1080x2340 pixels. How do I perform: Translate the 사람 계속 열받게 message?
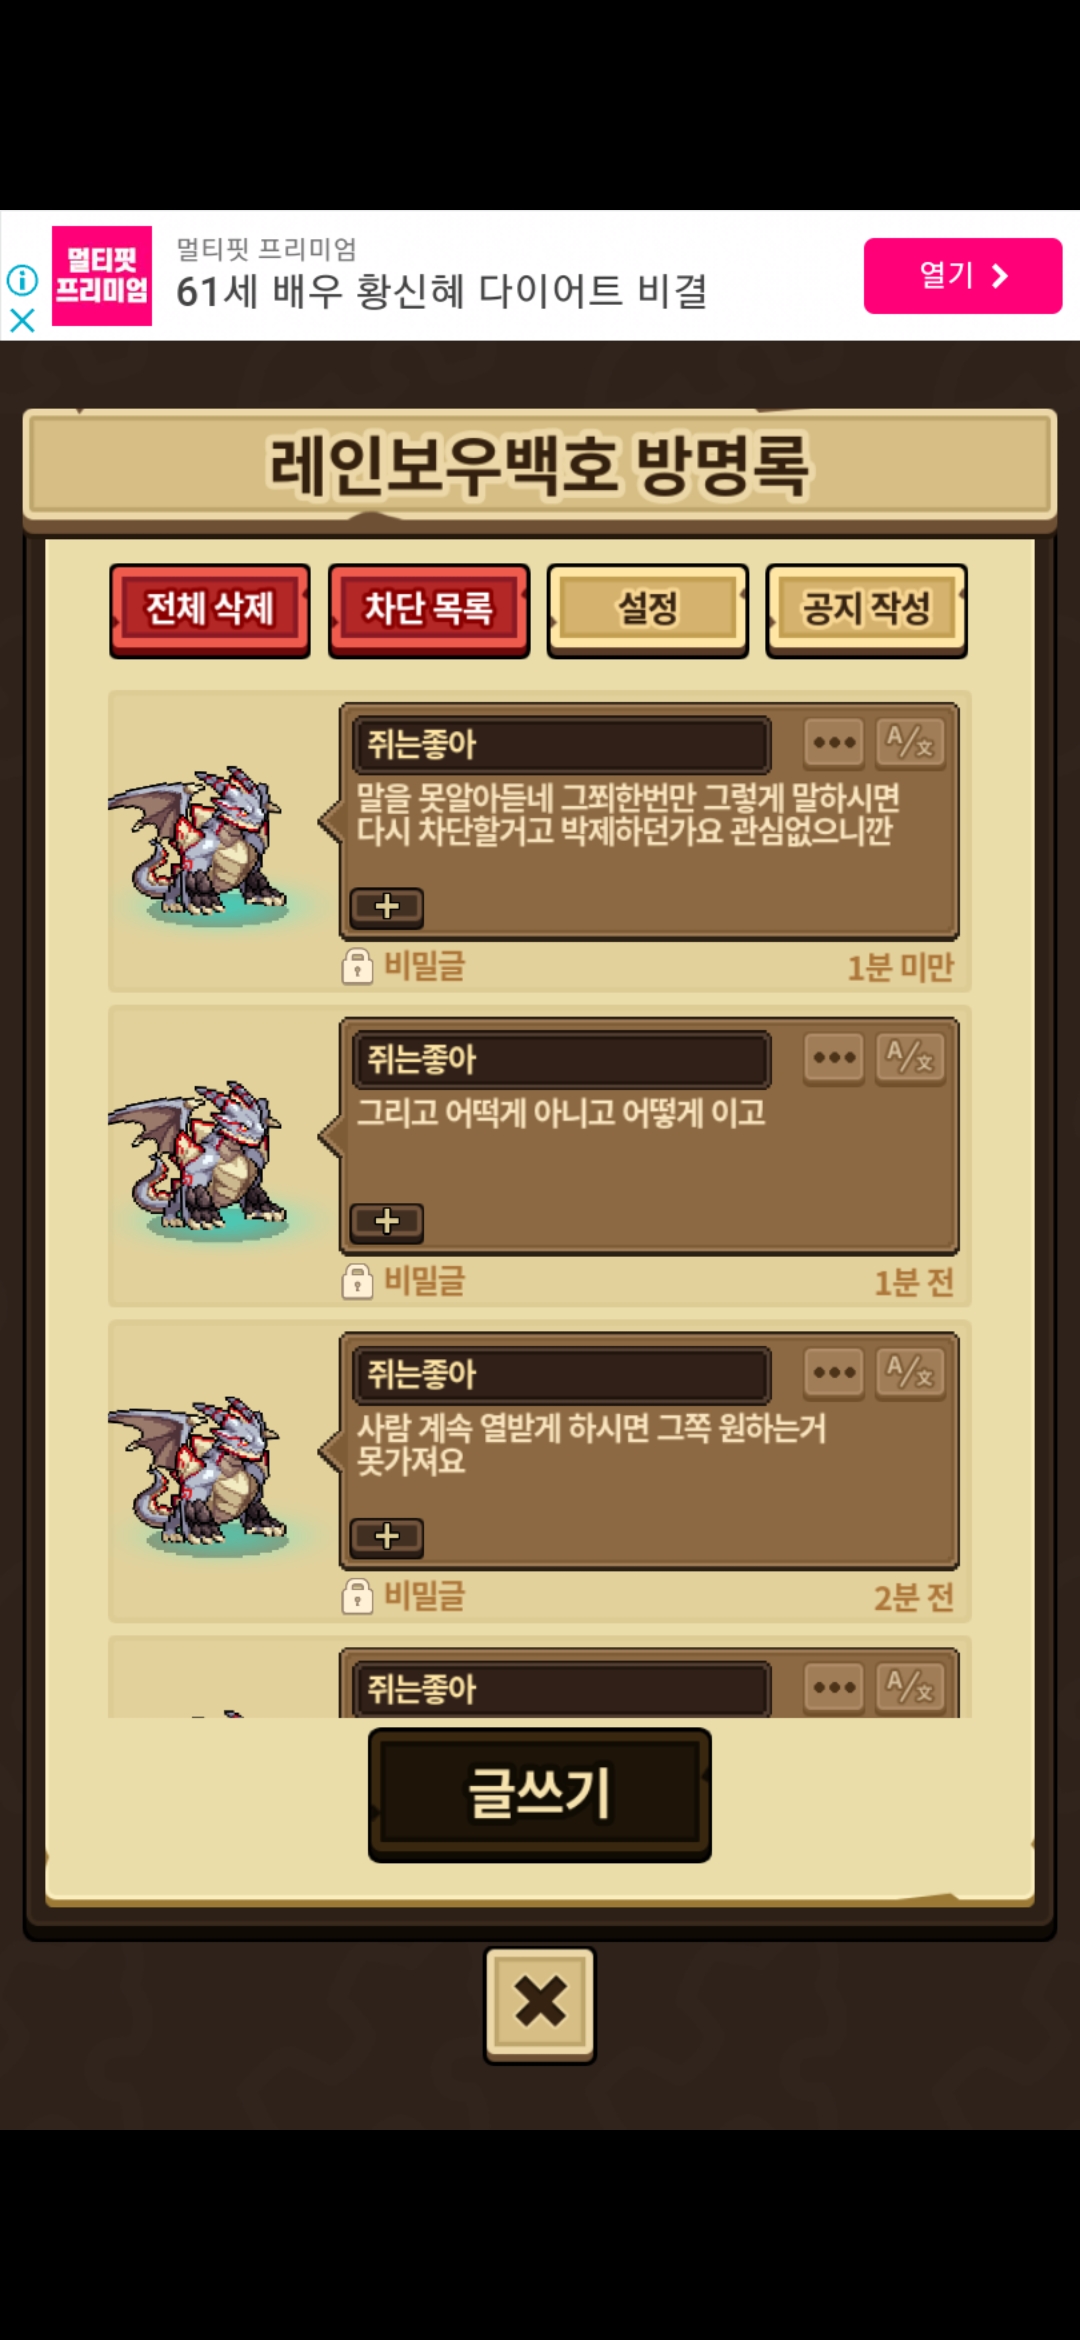tap(910, 1373)
